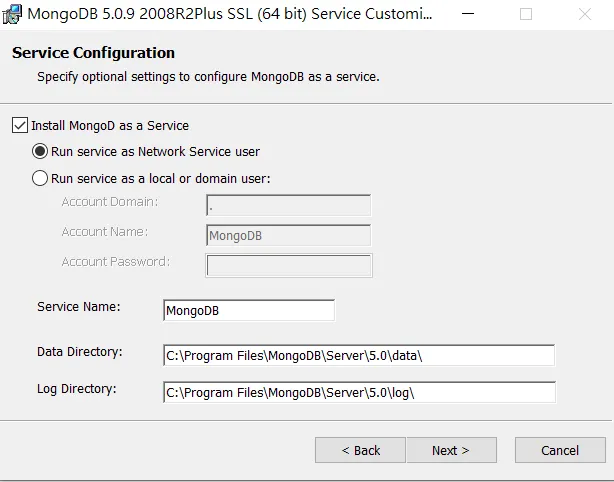This screenshot has height=482, width=614.
Task: Click the MongoDB installer icon in title bar
Action: [x=12, y=14]
